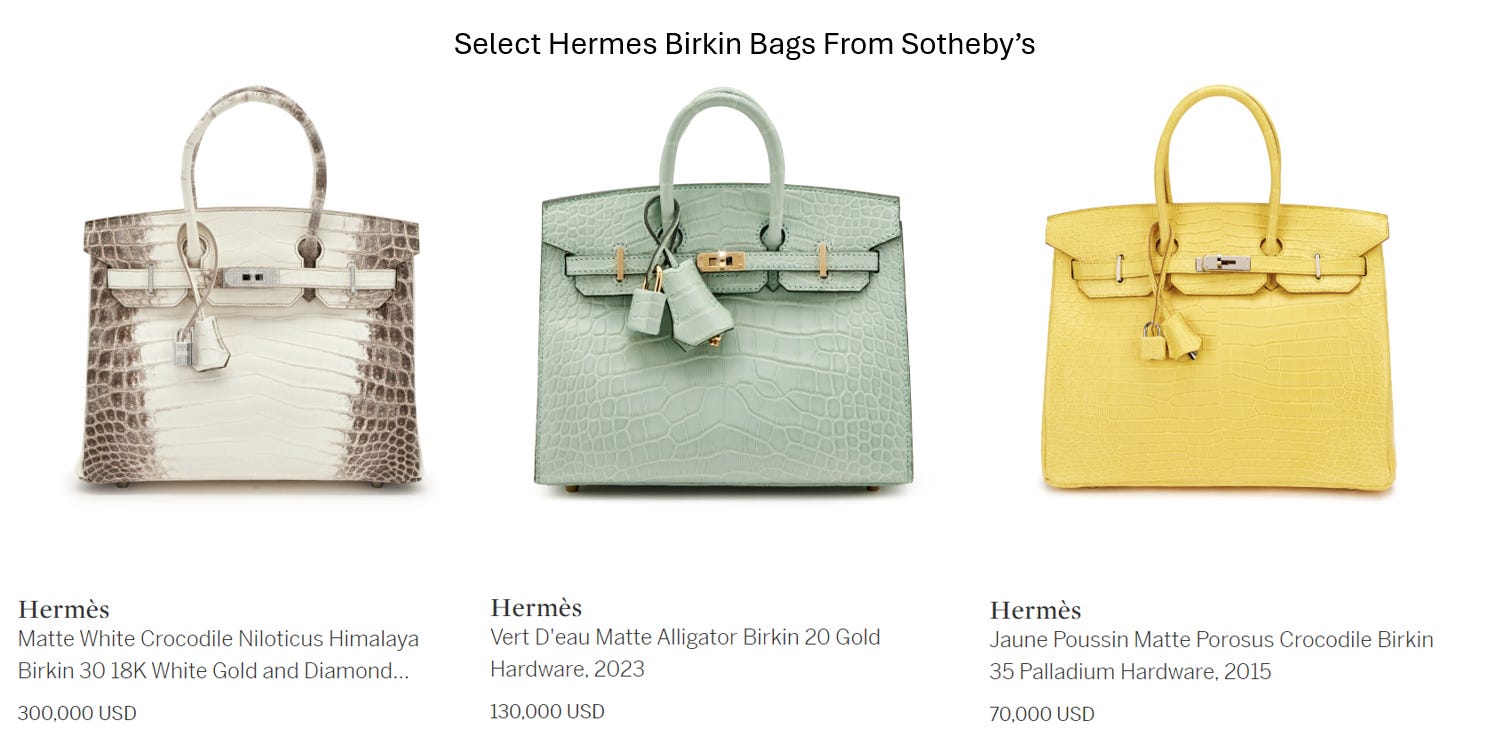Image resolution: width=1486 pixels, height=747 pixels.
Task: Click the Hermès brand label above Jaune Poussin listing
Action: click(x=1035, y=610)
